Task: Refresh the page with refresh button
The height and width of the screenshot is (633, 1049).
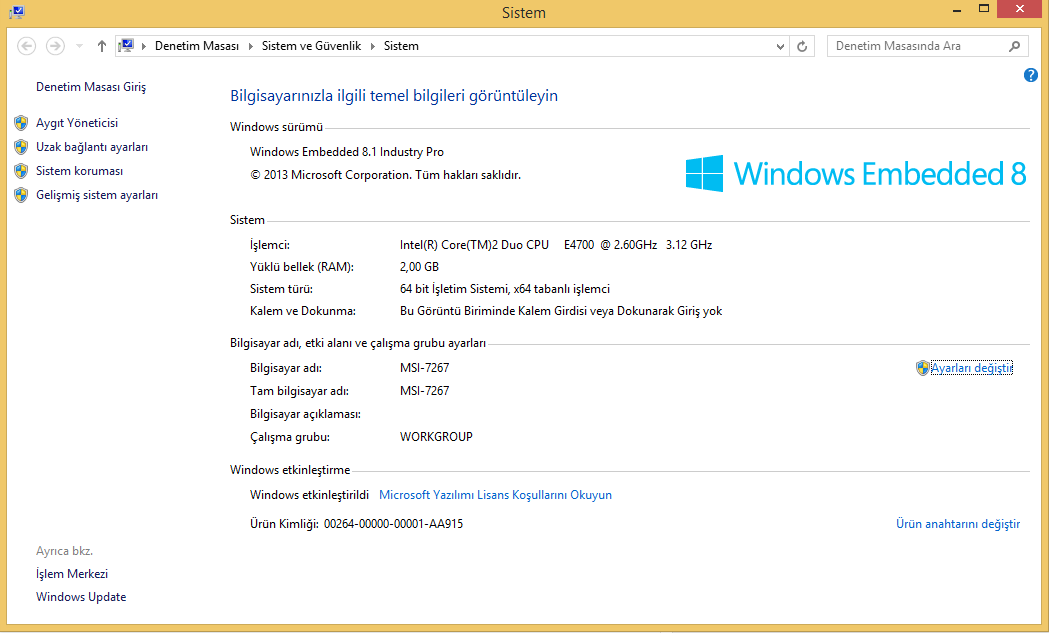Action: pyautogui.click(x=802, y=46)
